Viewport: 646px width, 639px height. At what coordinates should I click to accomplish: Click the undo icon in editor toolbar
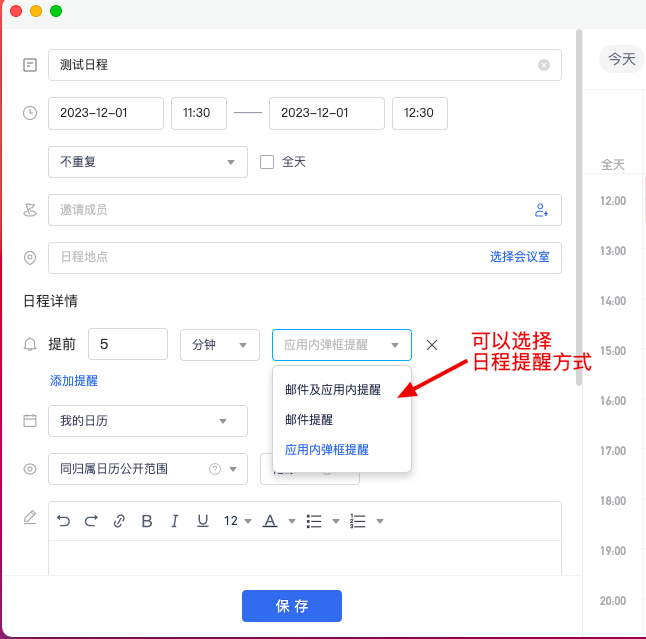pyautogui.click(x=63, y=521)
